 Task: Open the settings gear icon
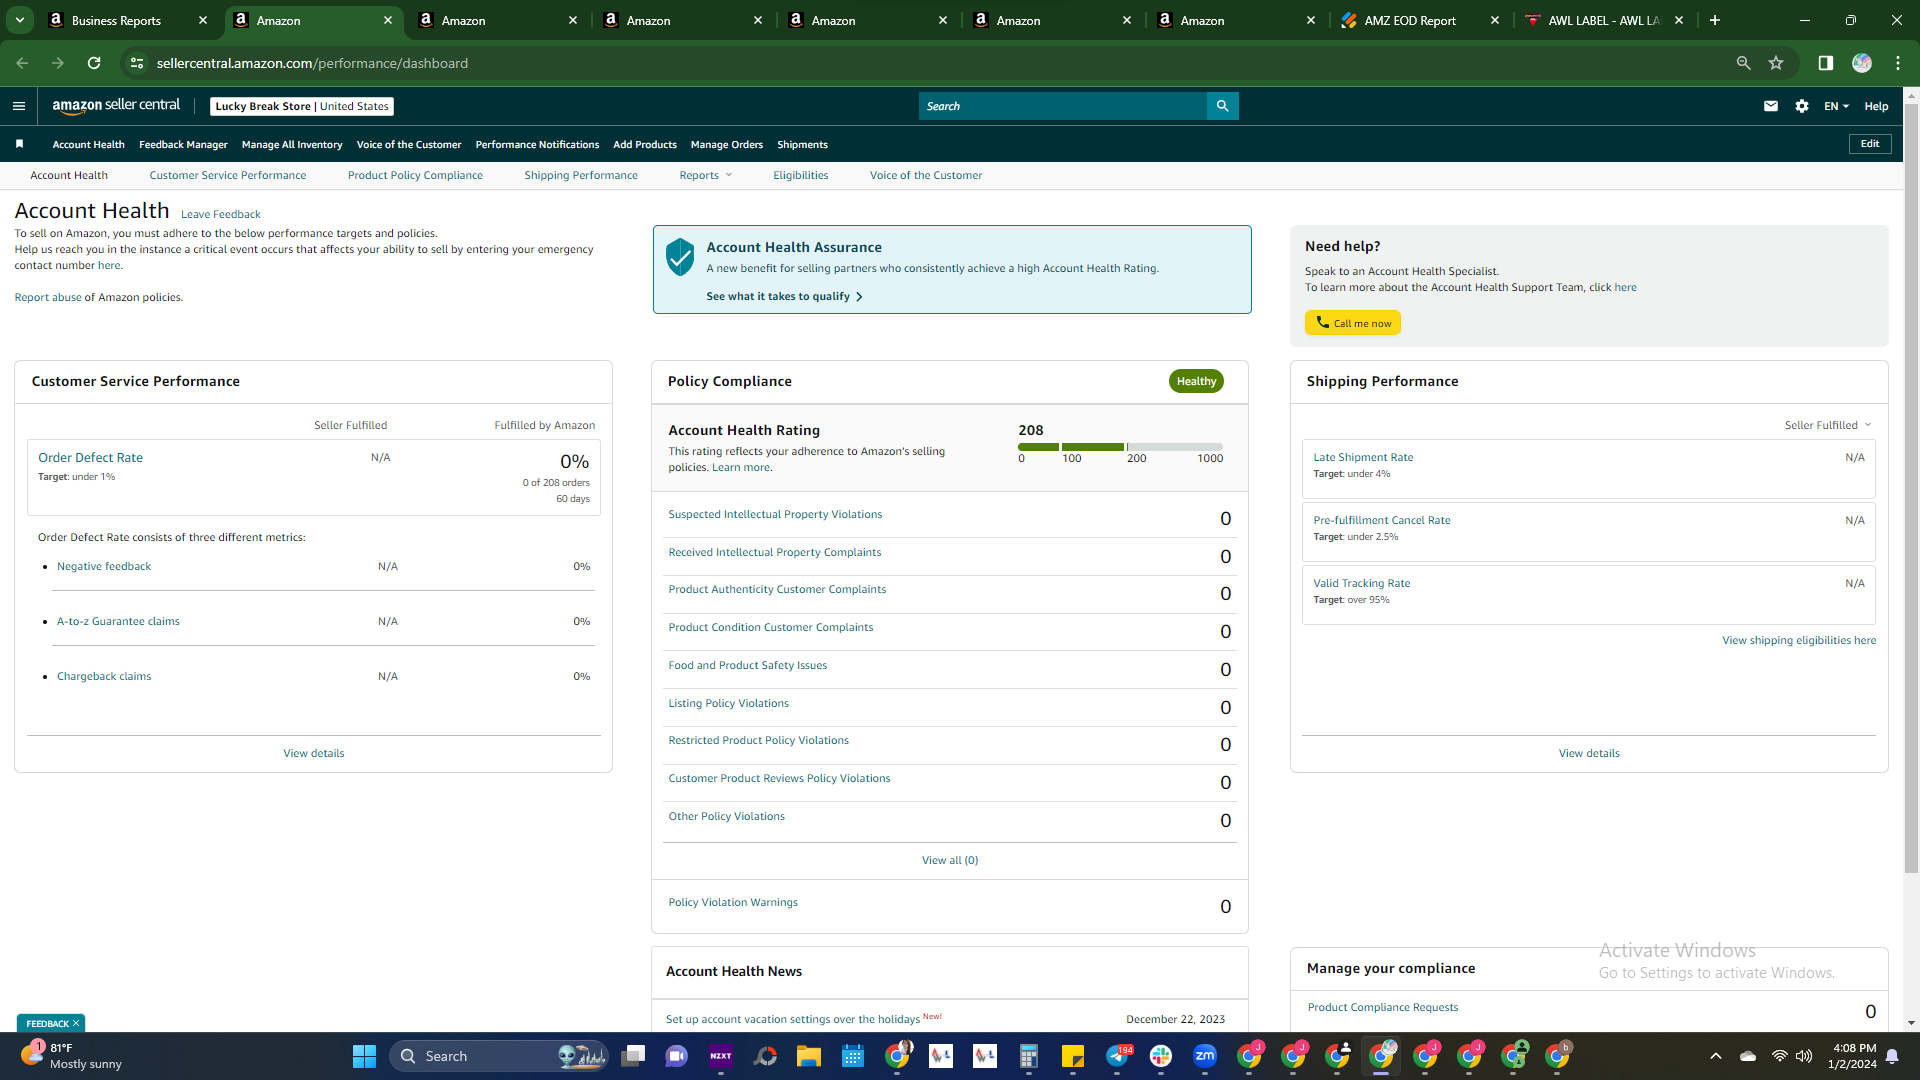point(1801,106)
